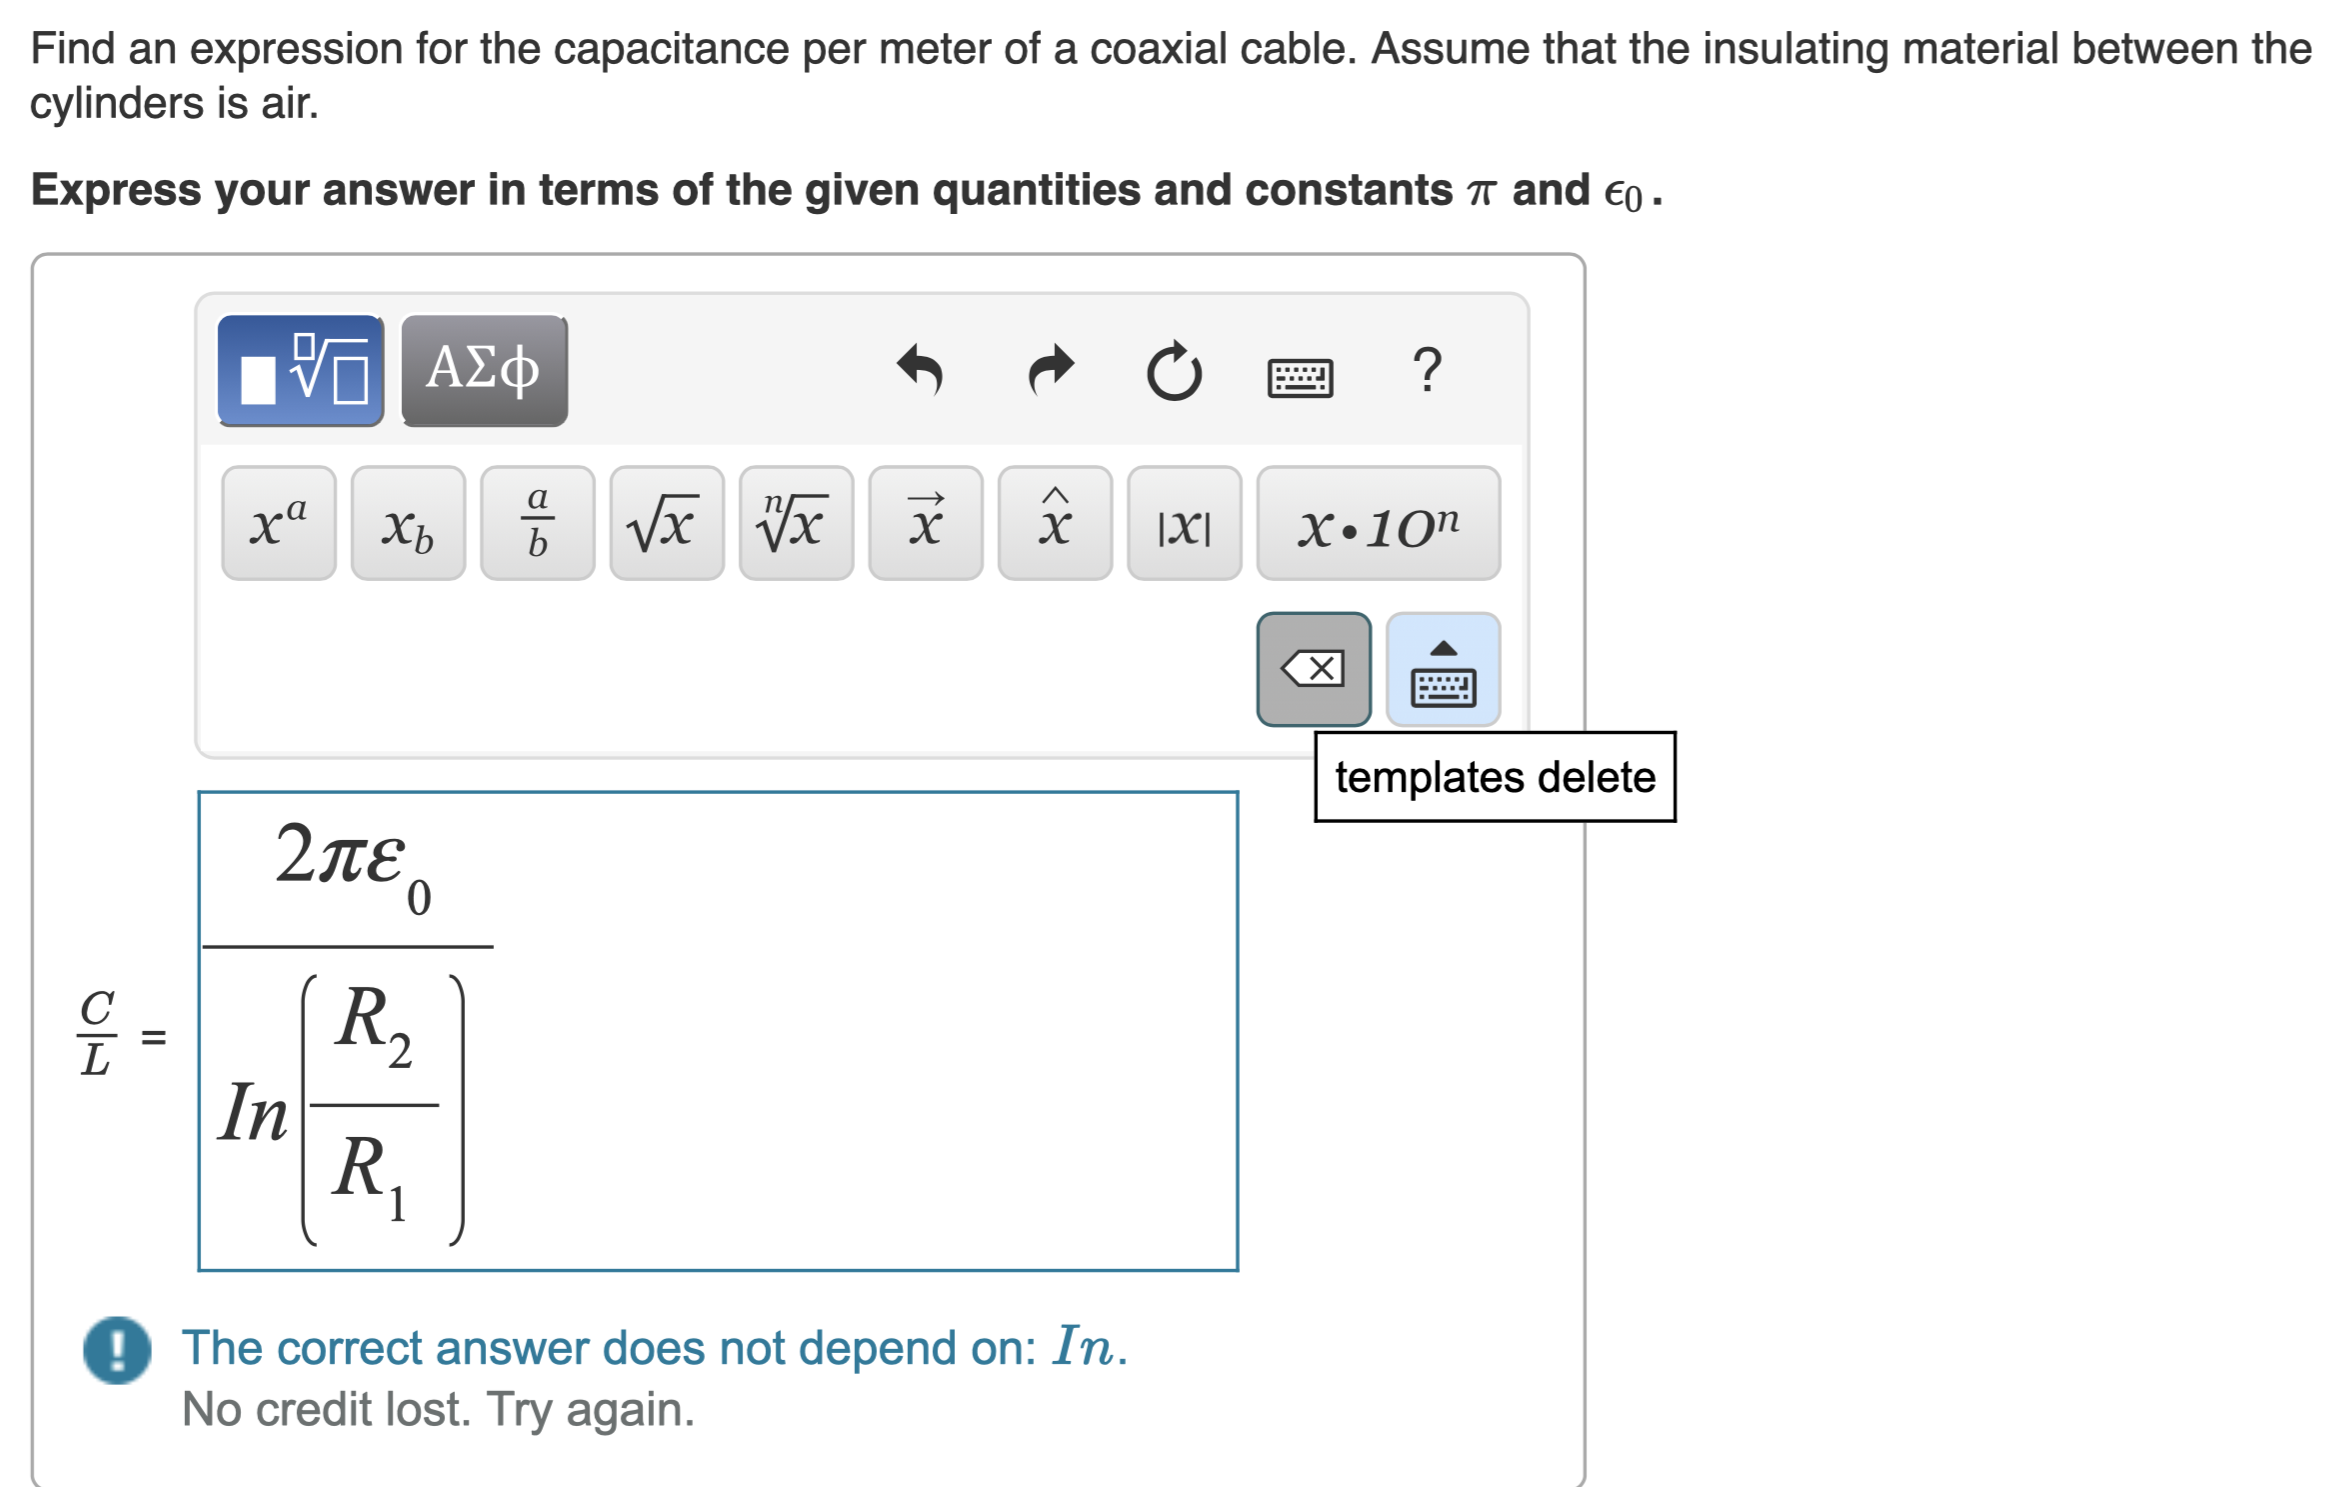Open keyboard shortcuts with the keyboard icon
Image resolution: width=2352 pixels, height=1487 pixels.
(1301, 378)
